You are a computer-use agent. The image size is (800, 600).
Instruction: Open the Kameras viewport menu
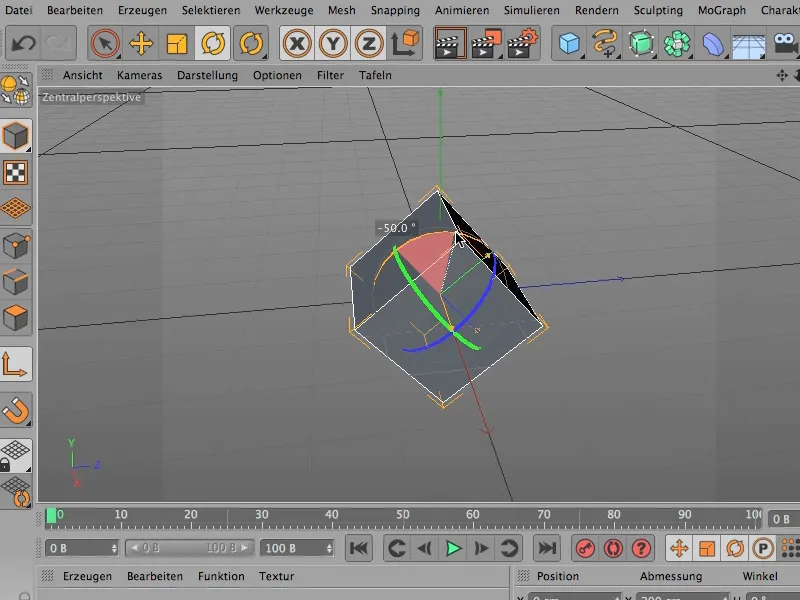(139, 75)
